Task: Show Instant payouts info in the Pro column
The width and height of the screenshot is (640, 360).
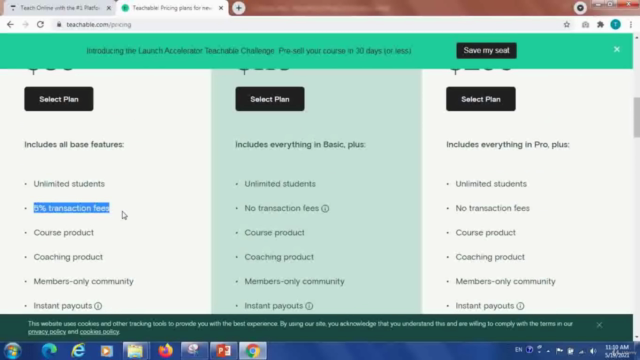Action: pos(309,306)
